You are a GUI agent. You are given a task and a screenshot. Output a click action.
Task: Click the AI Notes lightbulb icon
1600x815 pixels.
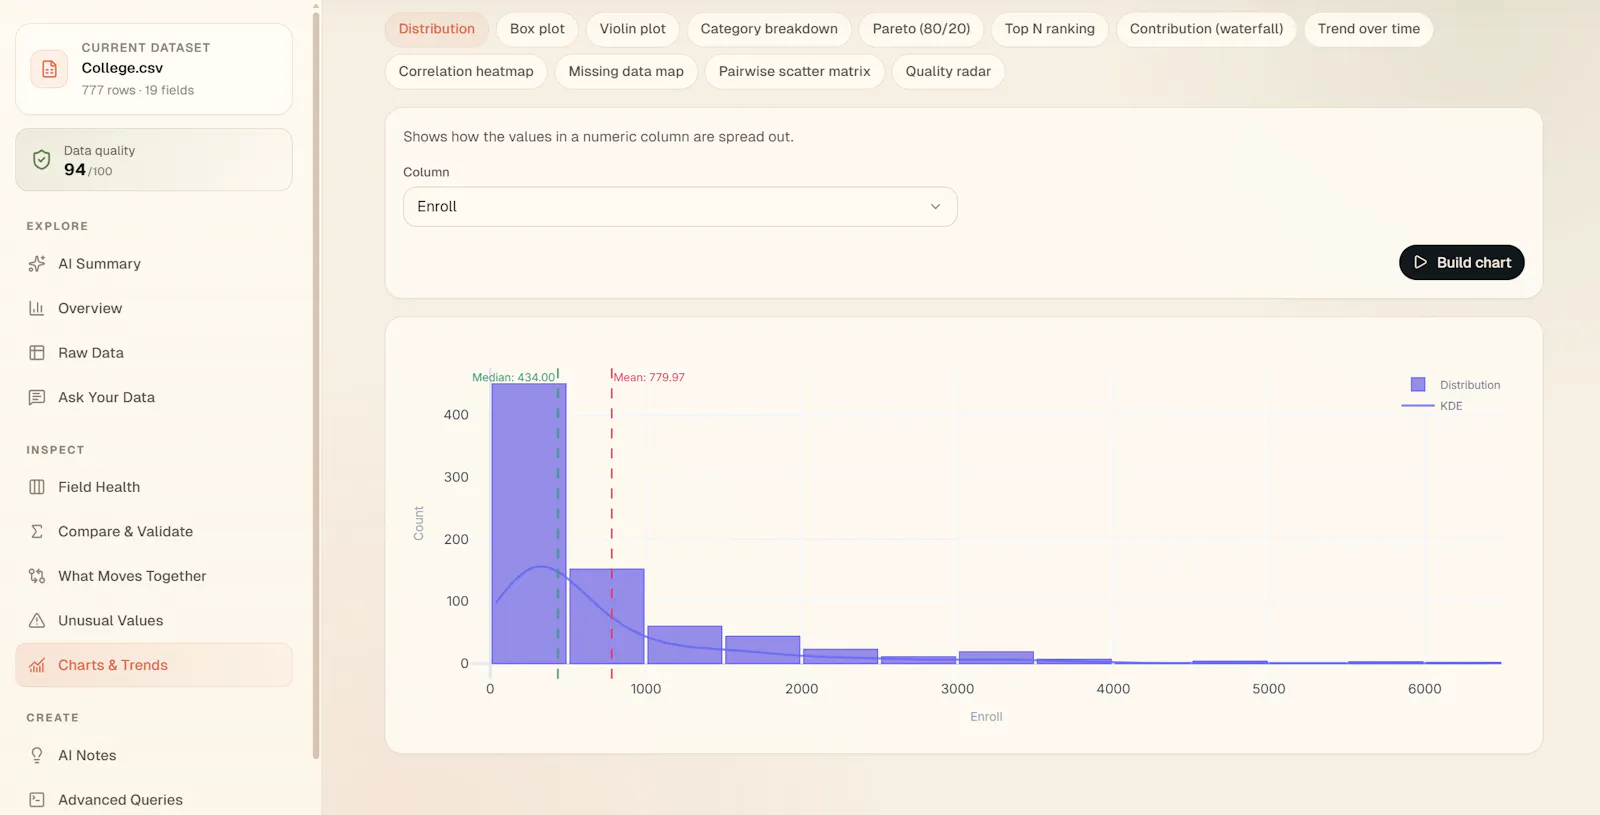pos(37,755)
